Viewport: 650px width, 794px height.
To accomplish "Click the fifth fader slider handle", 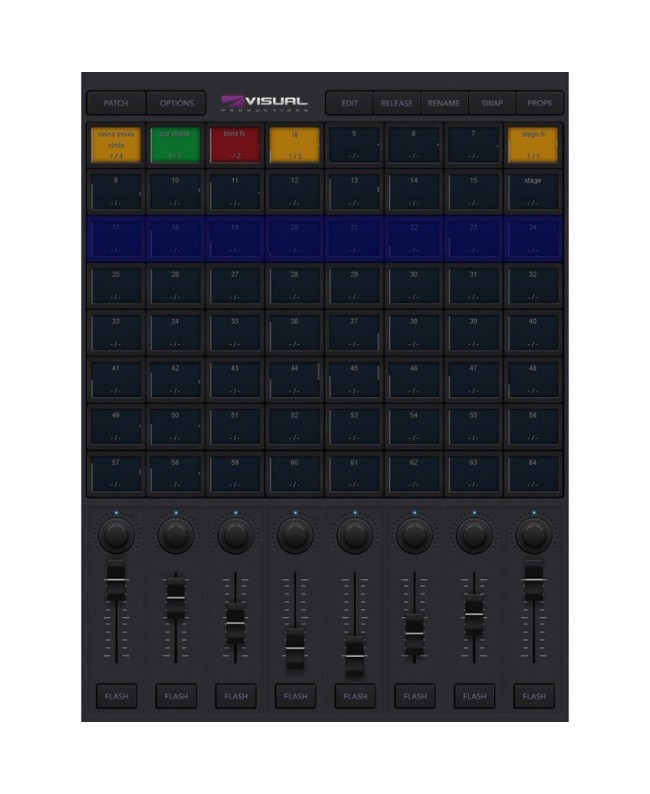I will [354, 656].
